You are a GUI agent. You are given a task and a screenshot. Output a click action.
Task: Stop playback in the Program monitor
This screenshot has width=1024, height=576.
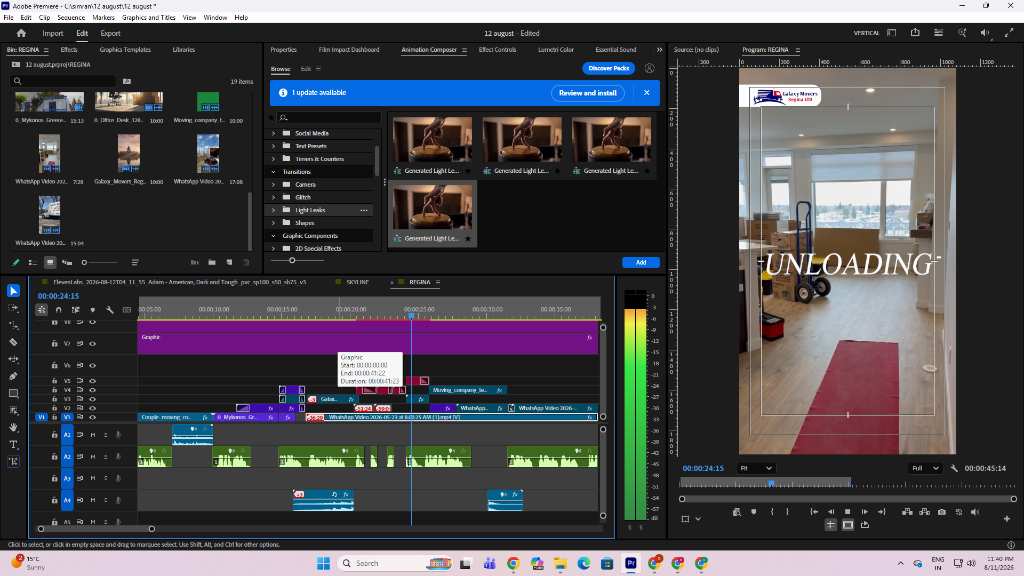point(848,512)
